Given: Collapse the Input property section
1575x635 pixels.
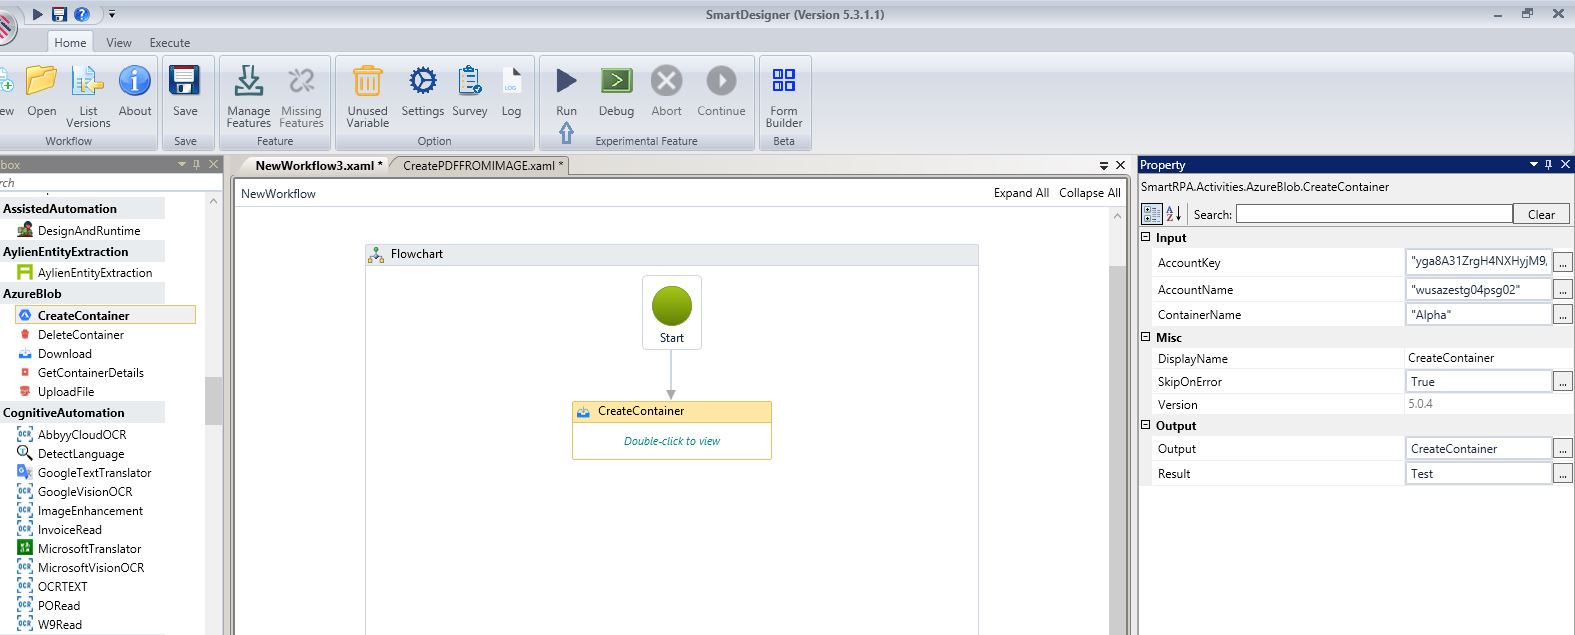Looking at the screenshot, I should tap(1146, 238).
